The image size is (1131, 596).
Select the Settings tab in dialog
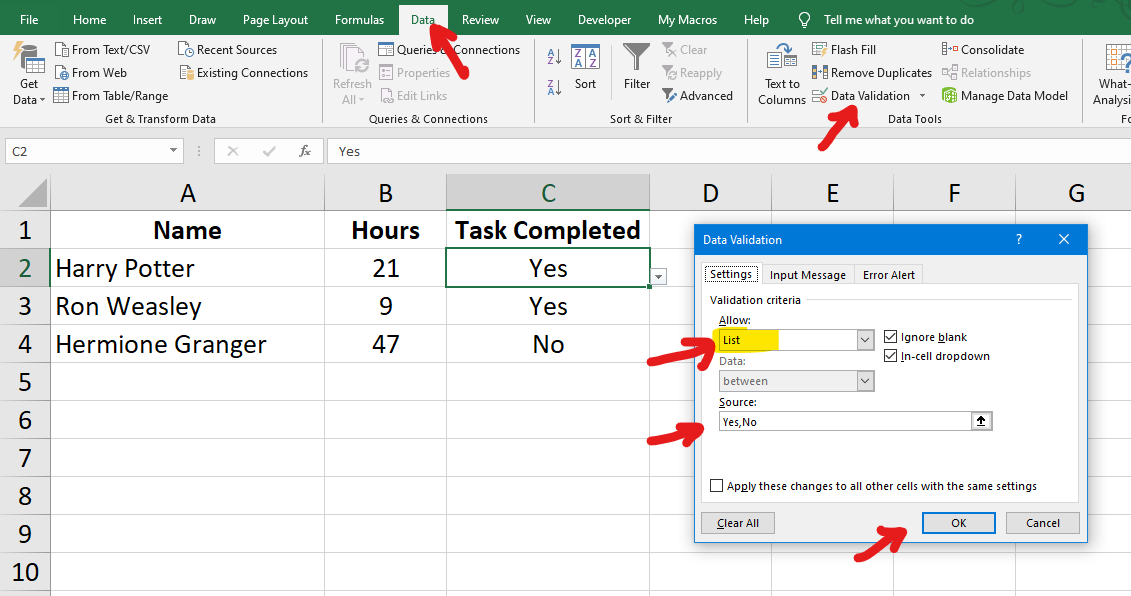(731, 274)
